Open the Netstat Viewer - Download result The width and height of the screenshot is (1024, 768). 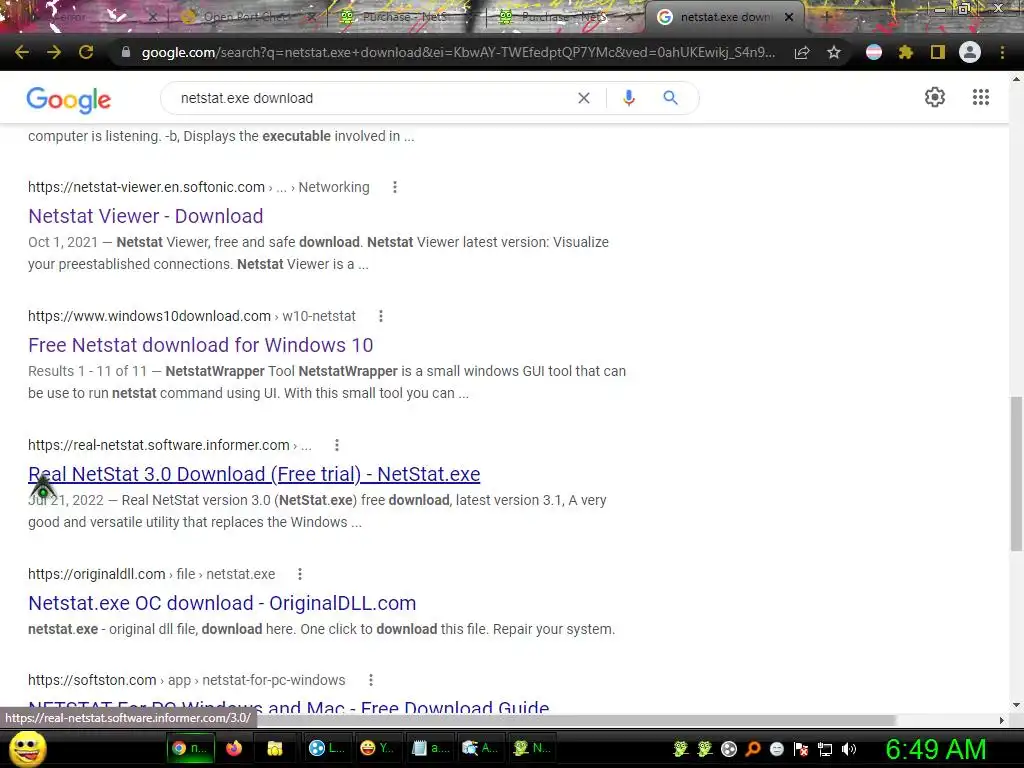(146, 216)
